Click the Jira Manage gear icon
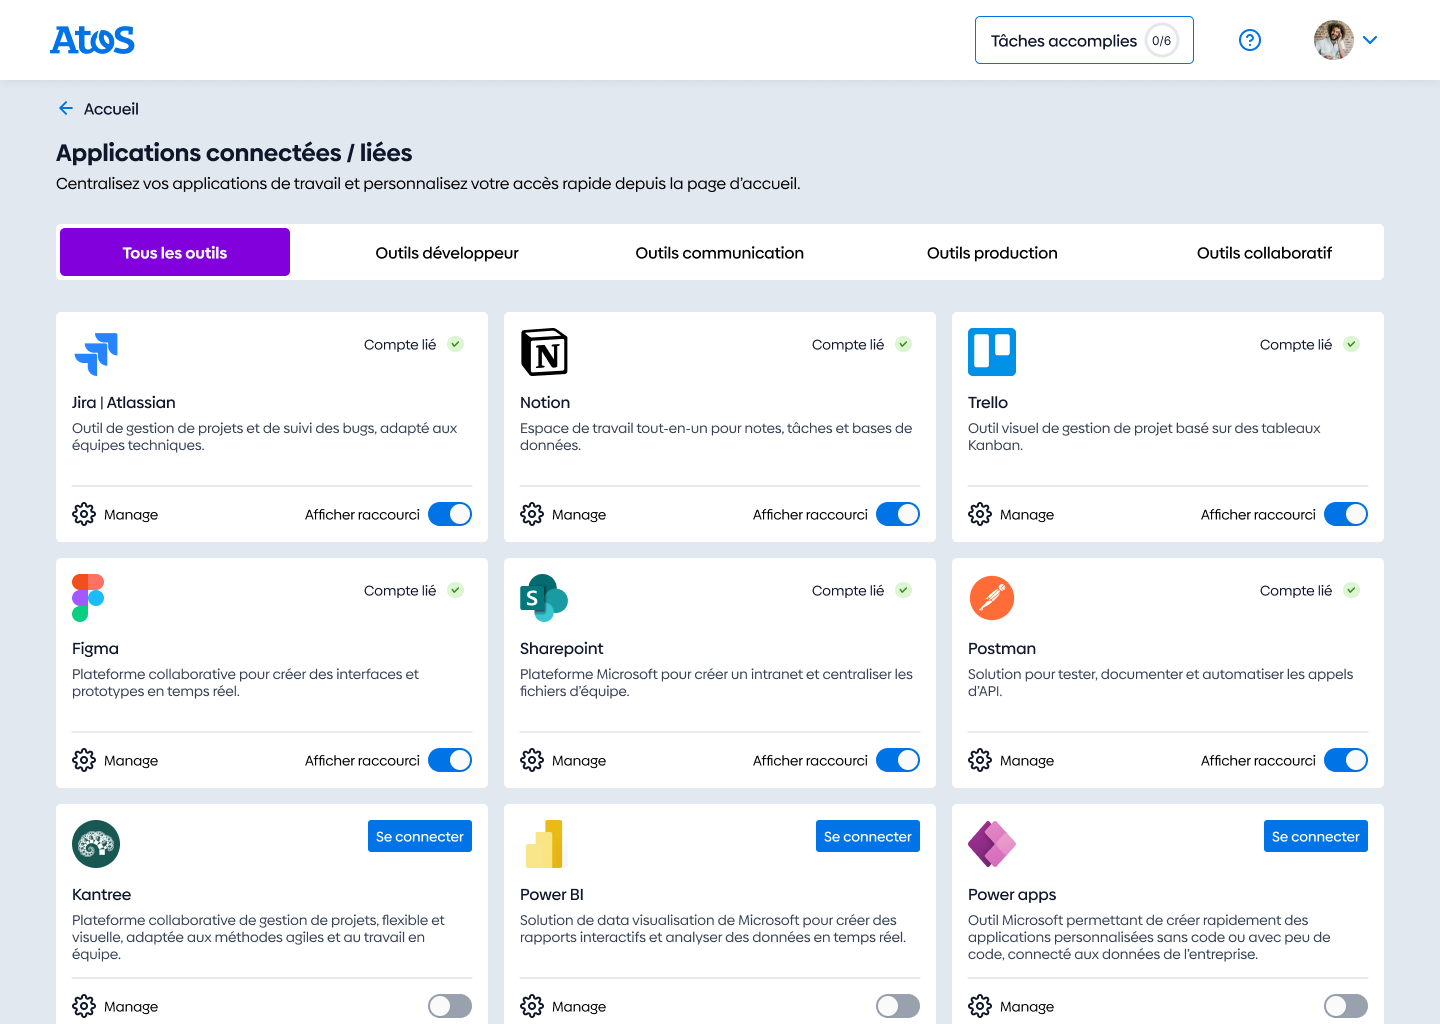1440x1024 pixels. [x=84, y=514]
